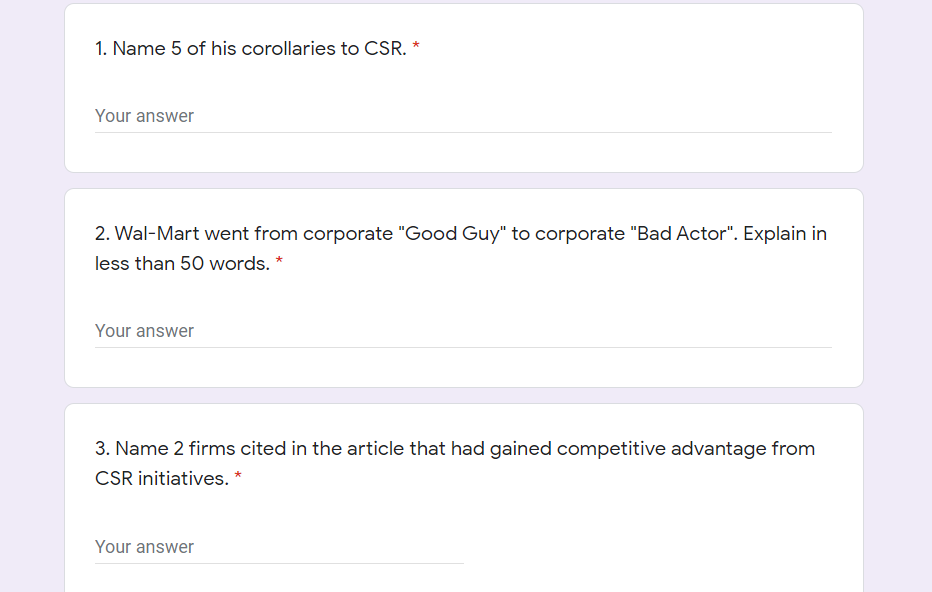Select the question 2 card about Wal-Mart
Screen dimensions: 932x592
[463, 285]
